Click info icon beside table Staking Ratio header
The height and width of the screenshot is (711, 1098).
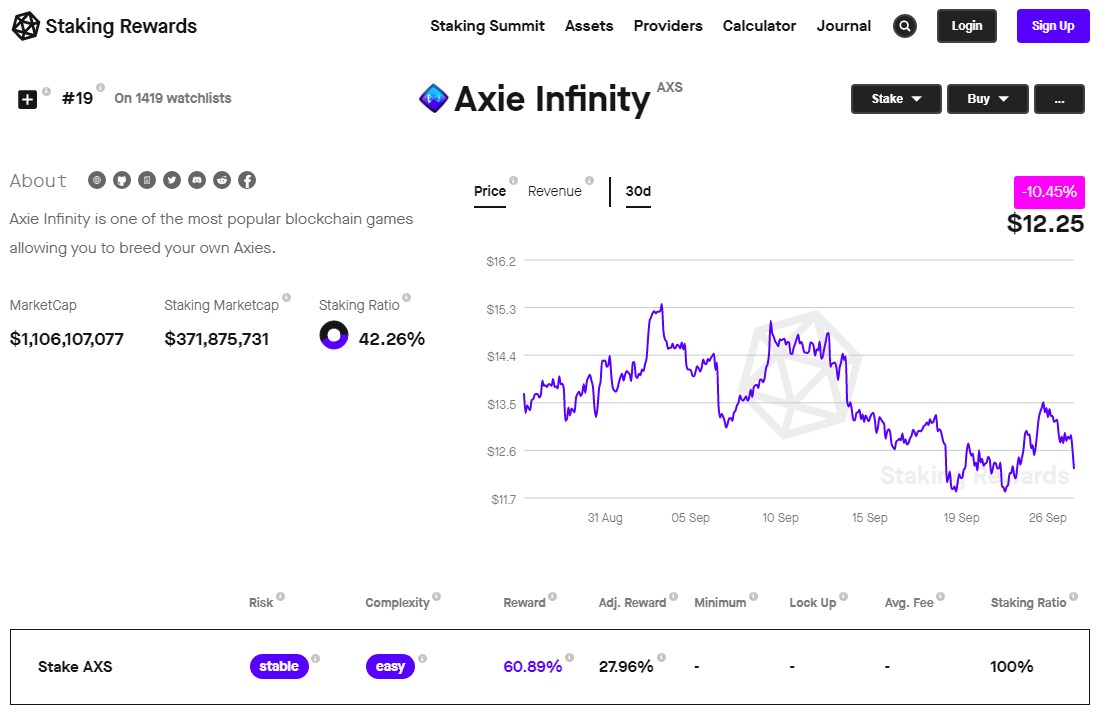point(1073,596)
